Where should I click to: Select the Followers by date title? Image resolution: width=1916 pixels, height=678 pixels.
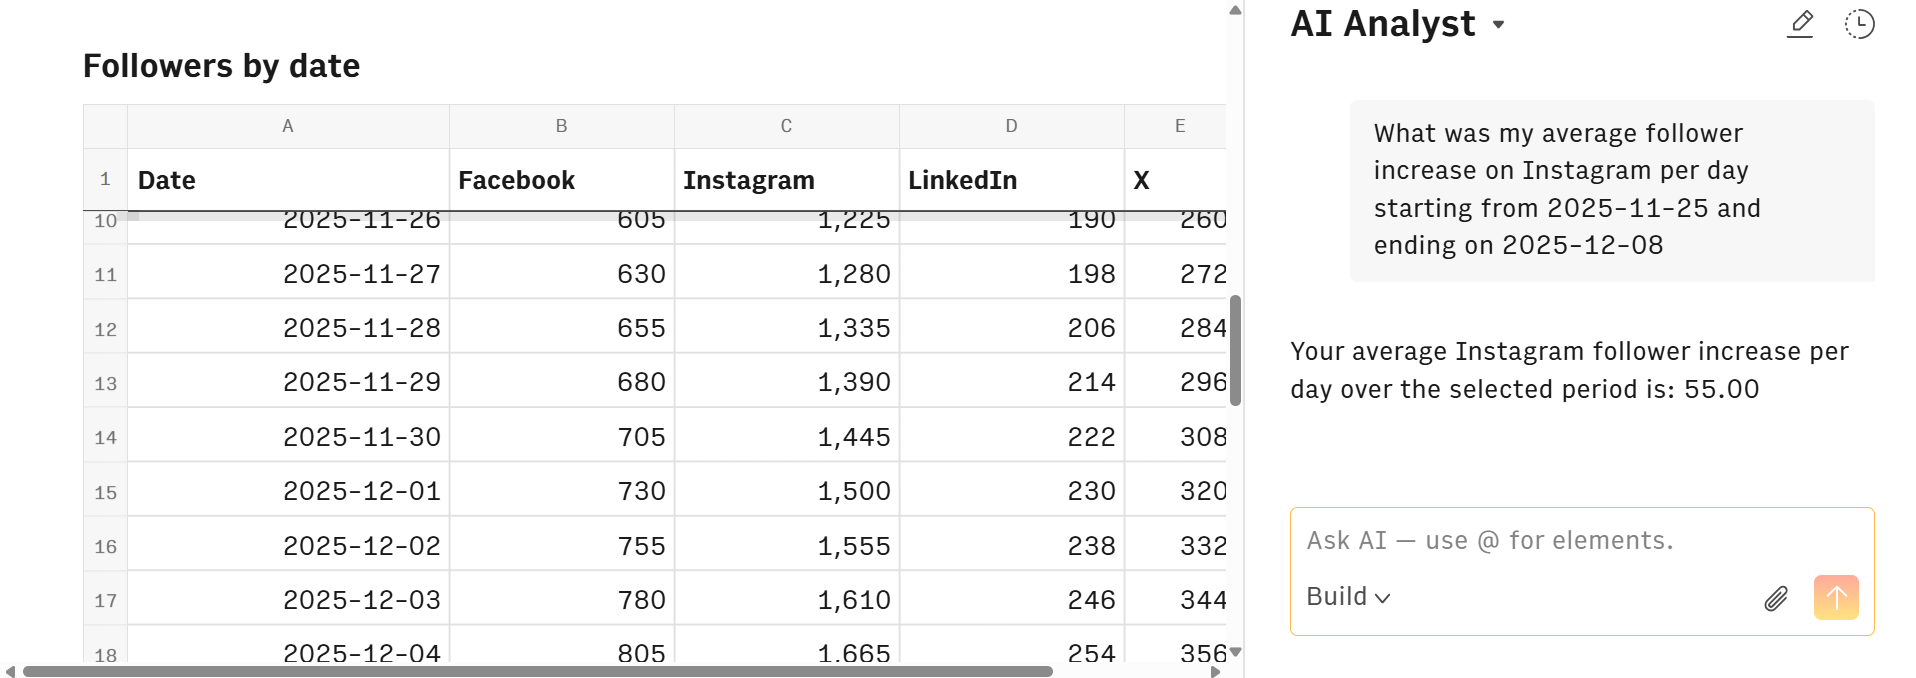221,65
